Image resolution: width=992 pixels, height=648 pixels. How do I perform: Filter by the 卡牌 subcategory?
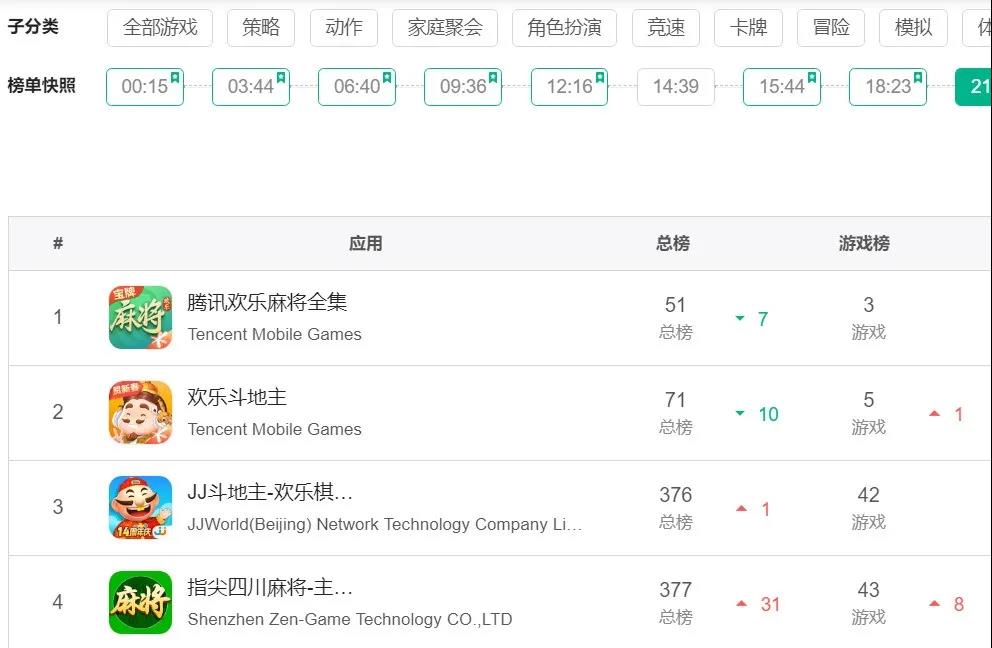(x=748, y=28)
